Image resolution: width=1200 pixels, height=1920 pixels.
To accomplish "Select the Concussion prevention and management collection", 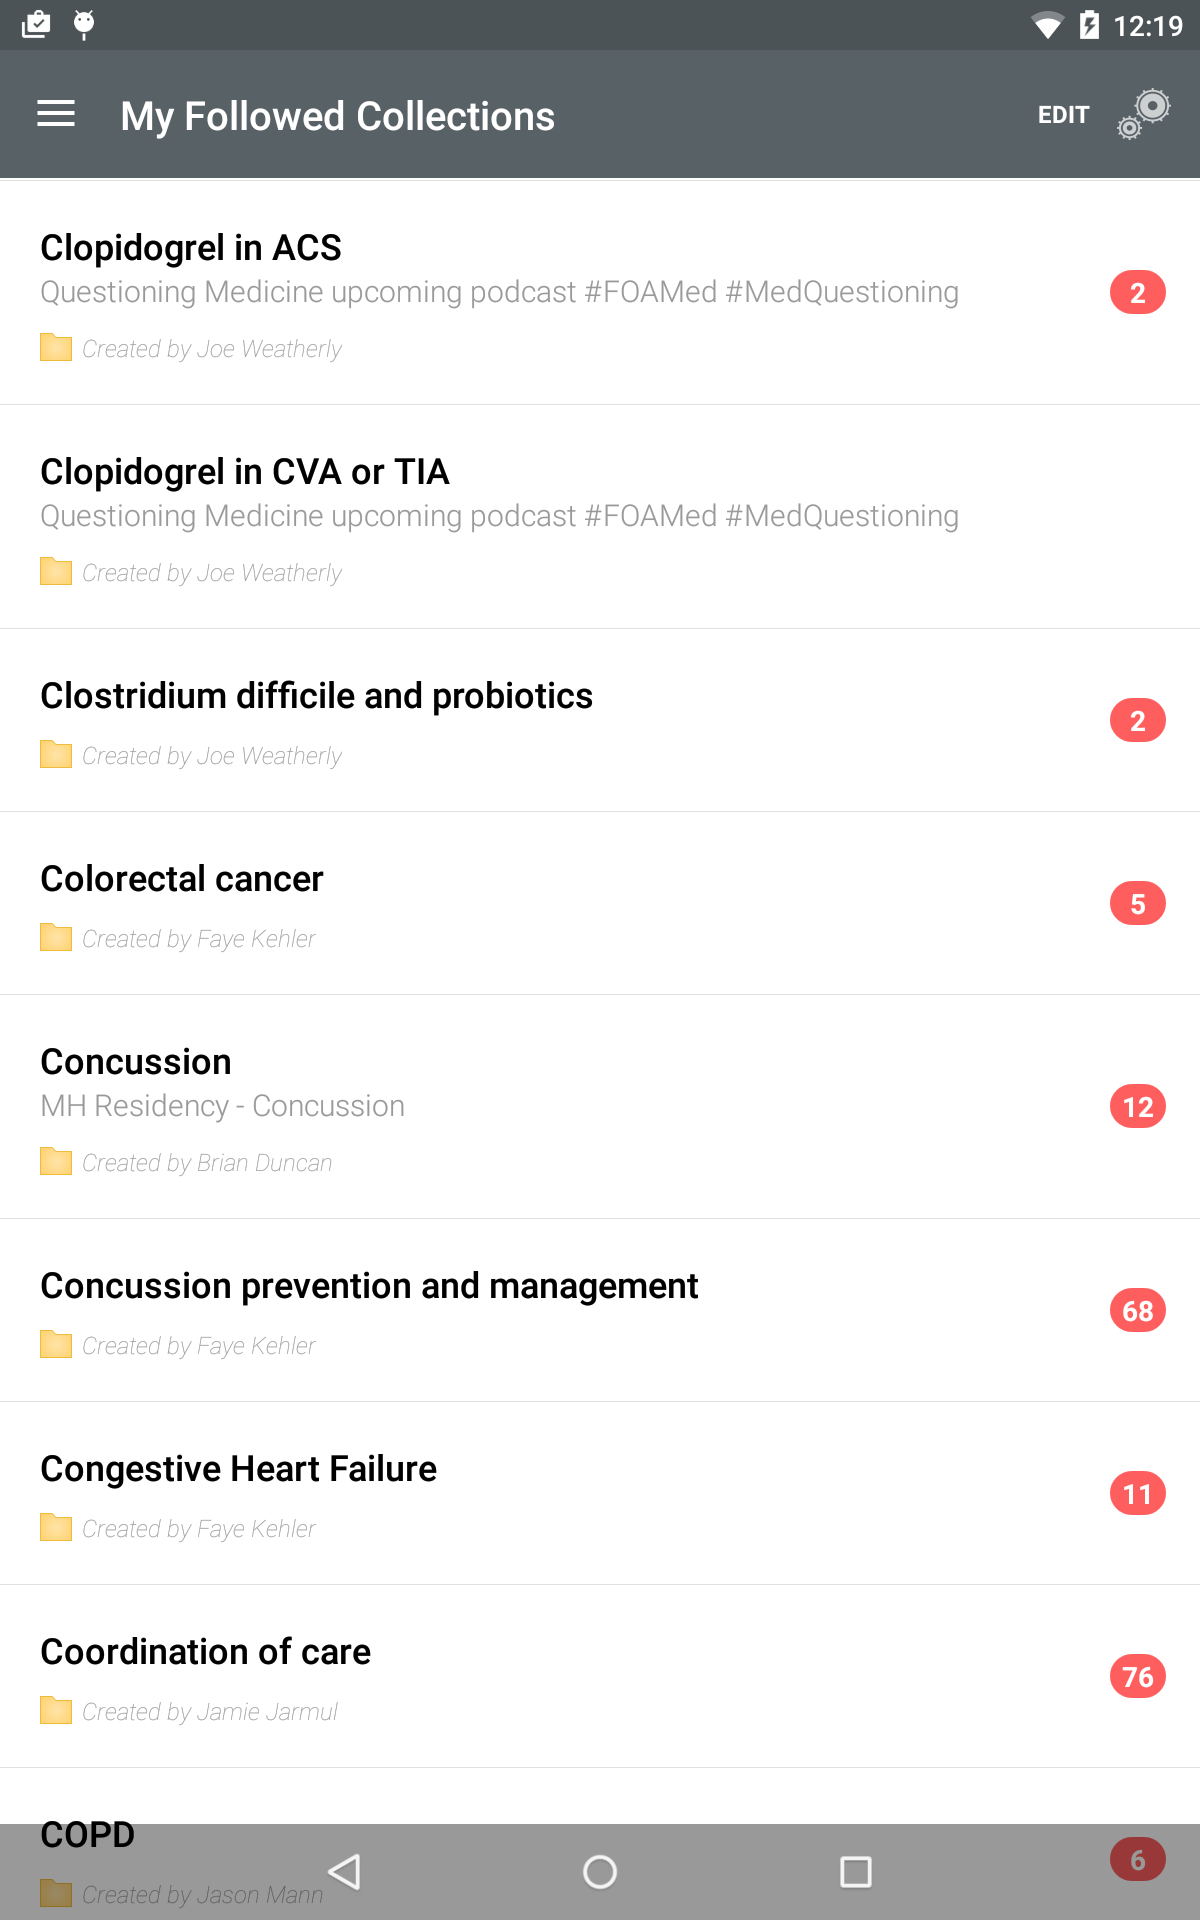I will 369,1286.
